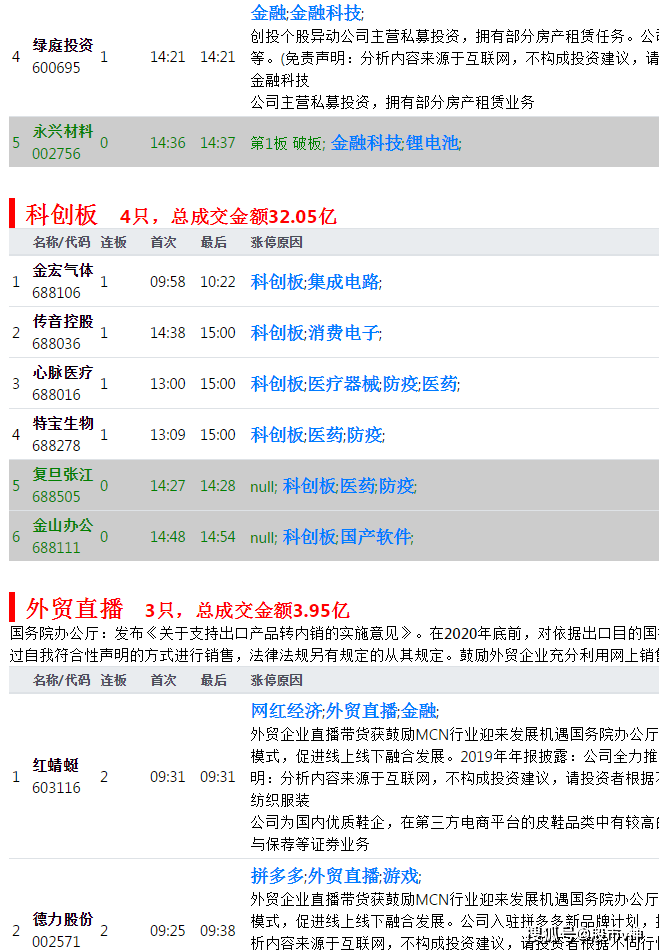Open 防疫 link in 心脉医疗 row
This screenshot has height=952, width=659.
(400, 384)
